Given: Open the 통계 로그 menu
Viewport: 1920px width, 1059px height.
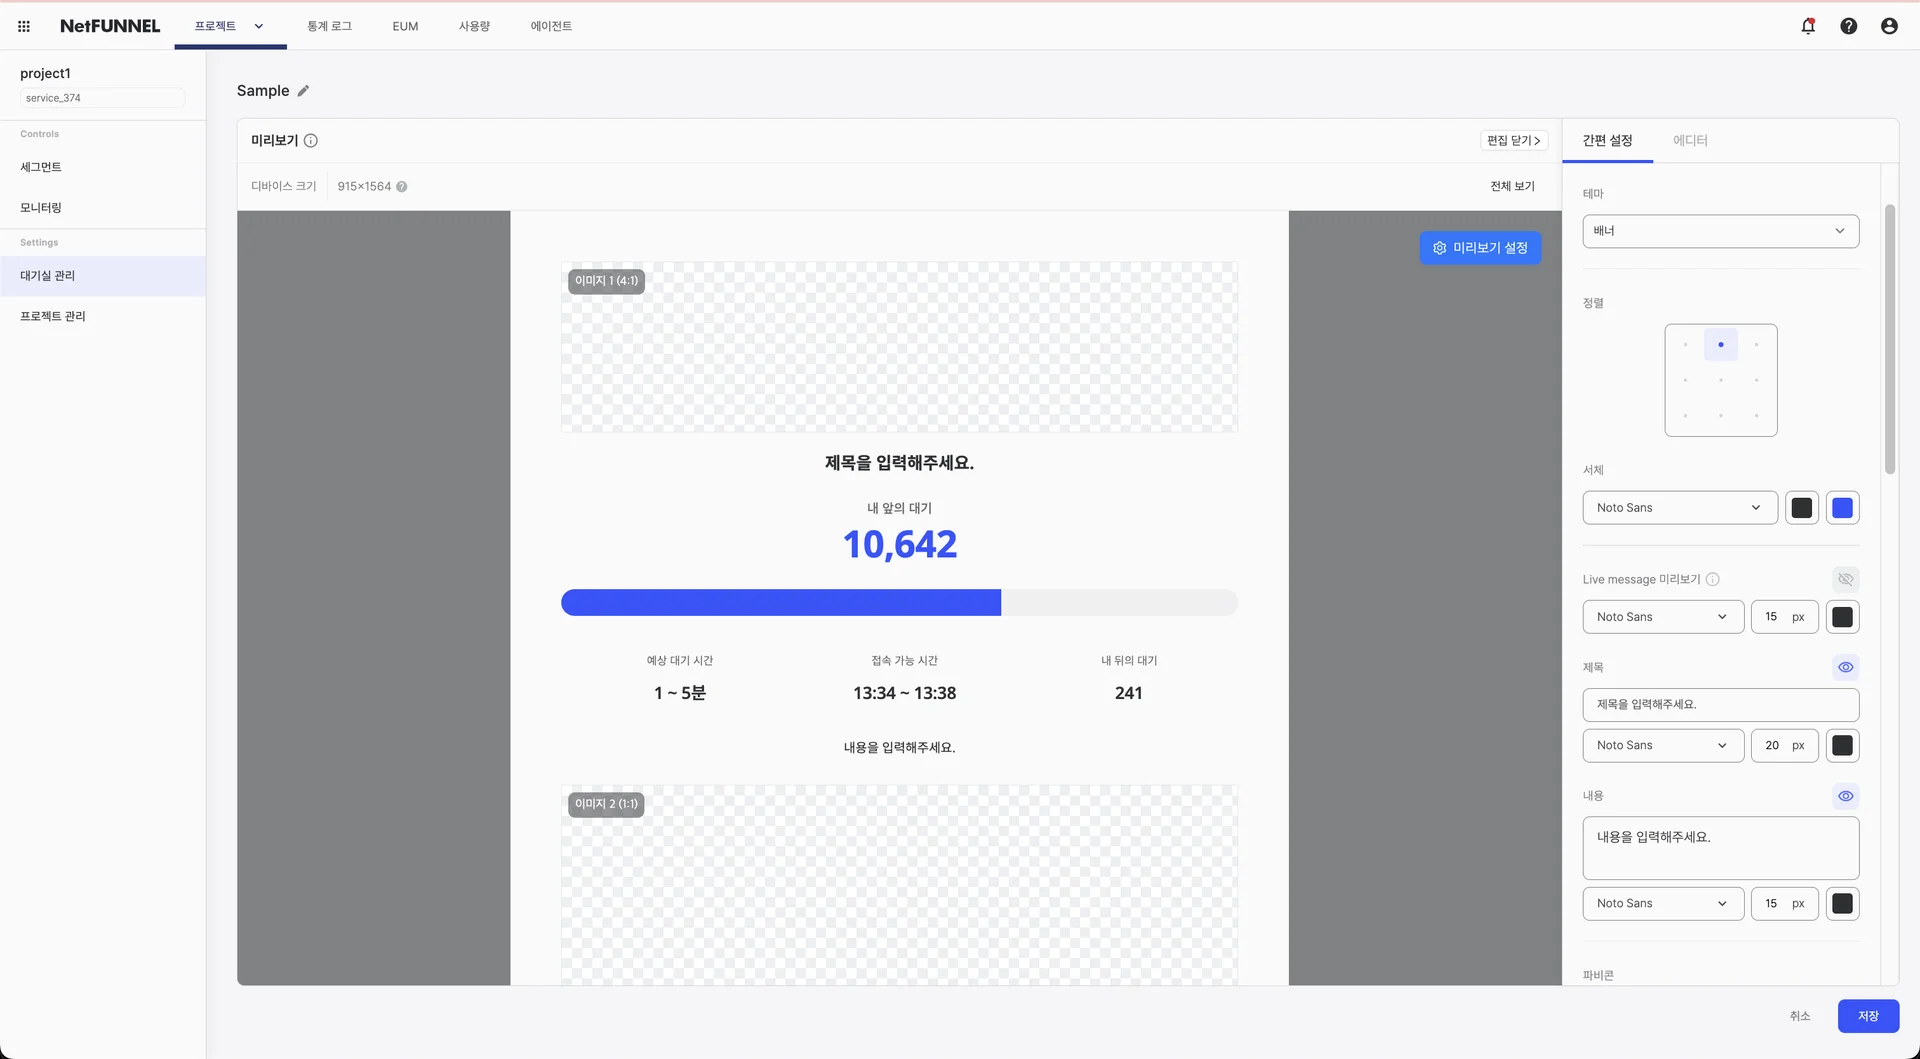Looking at the screenshot, I should 329,27.
